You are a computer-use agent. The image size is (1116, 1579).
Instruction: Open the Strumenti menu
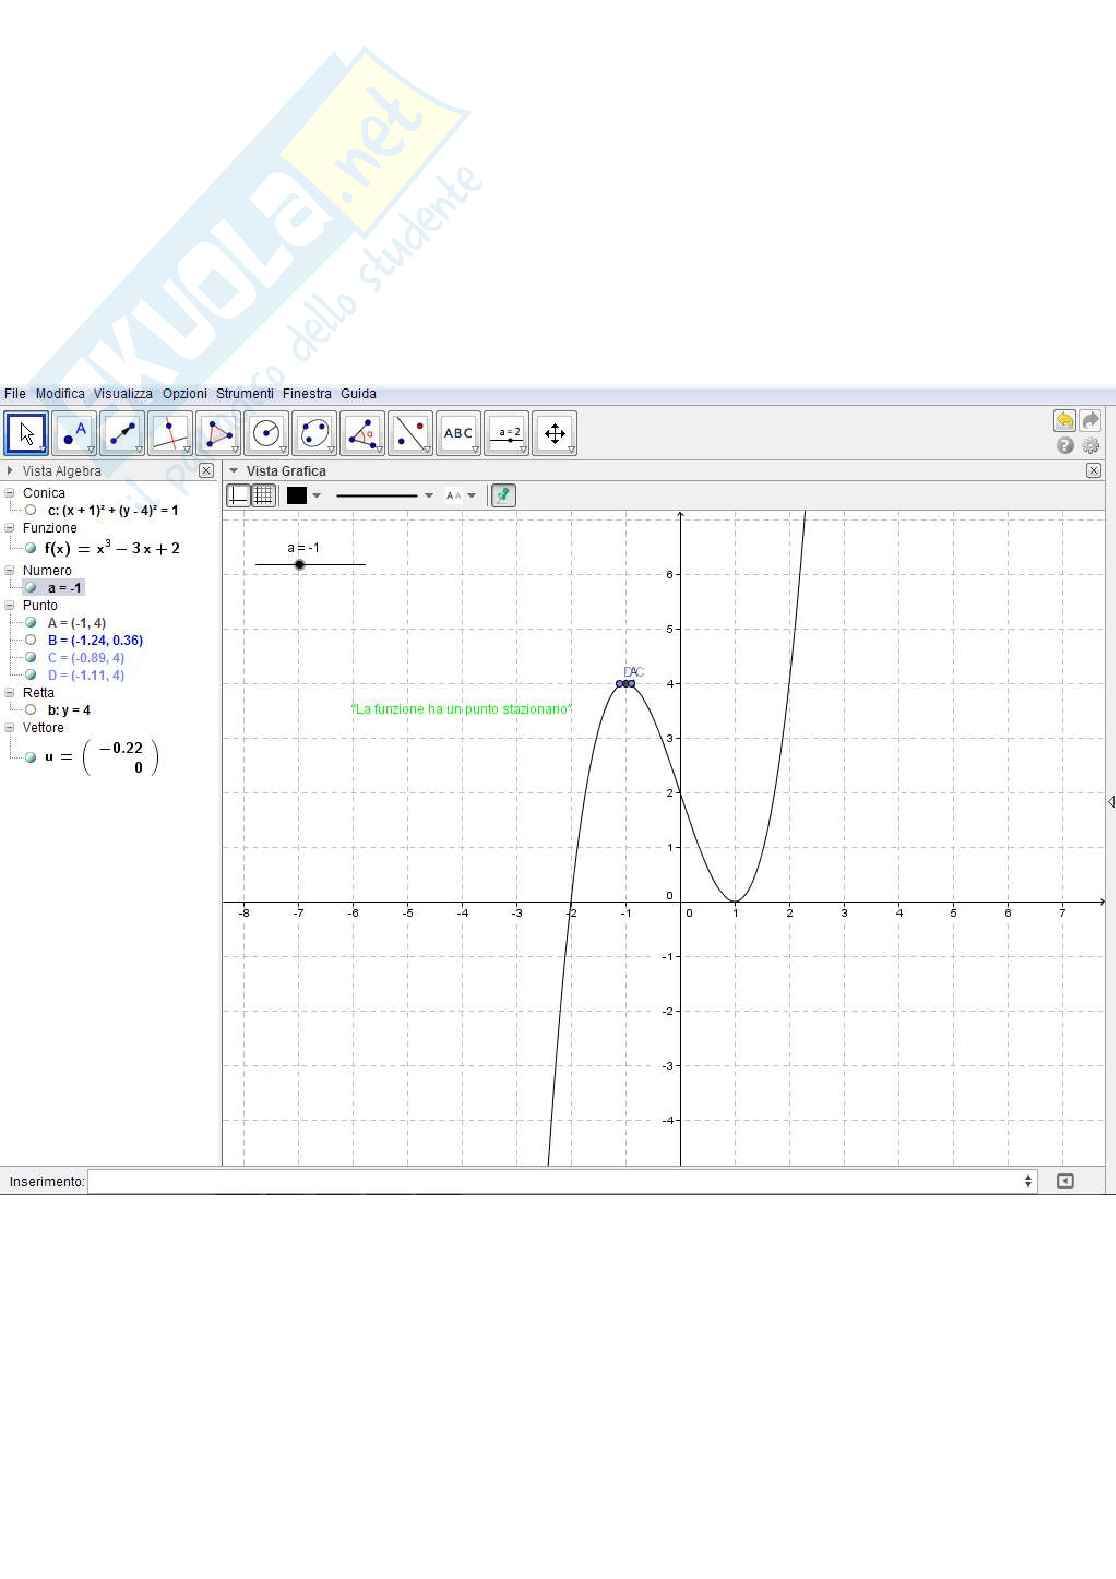244,394
